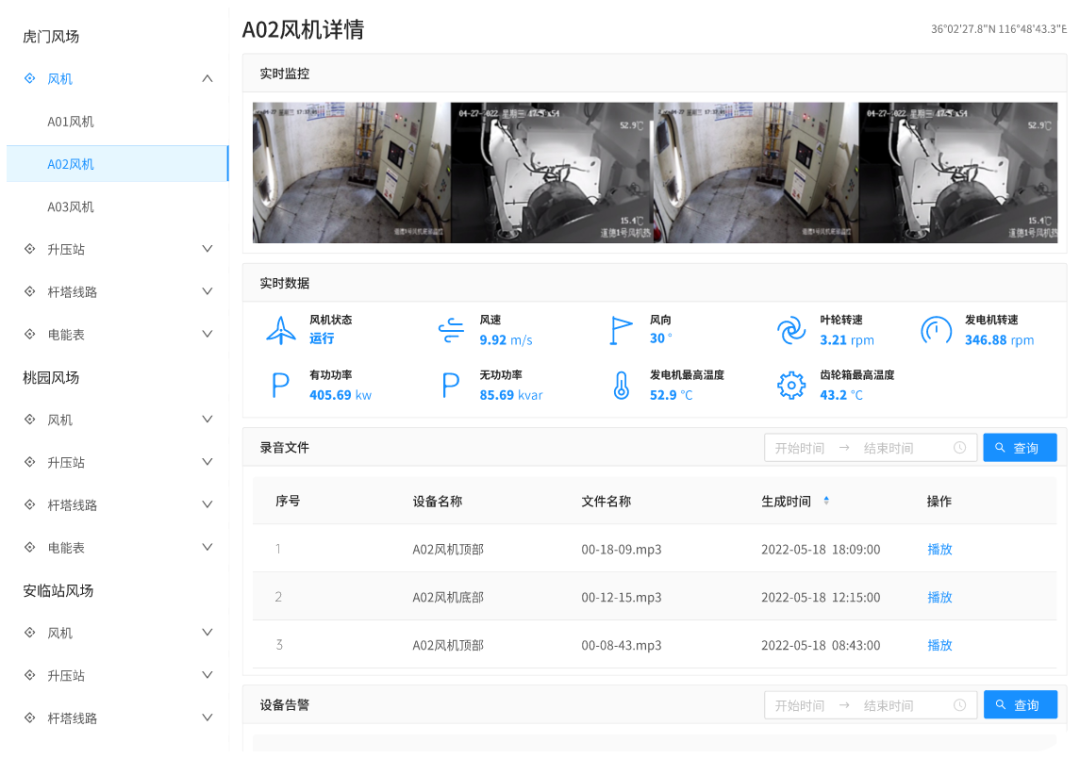The height and width of the screenshot is (759, 1080).
Task: Collapse the 风机 group under 虎门风场
Action: 207,79
